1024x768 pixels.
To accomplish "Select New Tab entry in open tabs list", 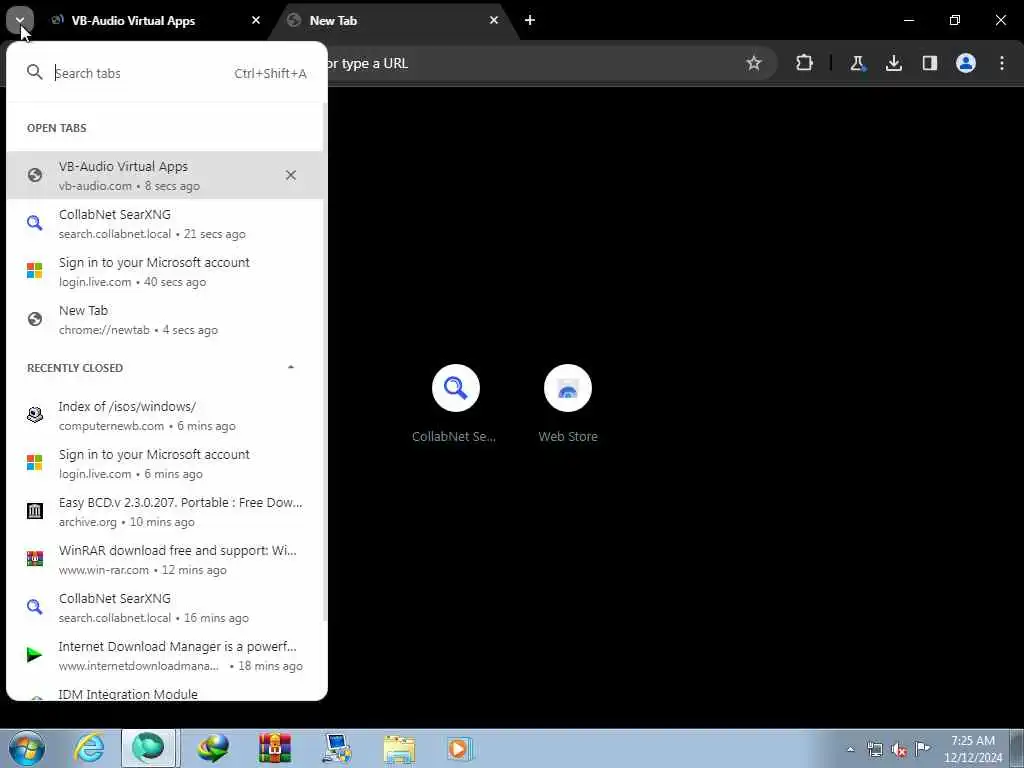I will [x=165, y=319].
